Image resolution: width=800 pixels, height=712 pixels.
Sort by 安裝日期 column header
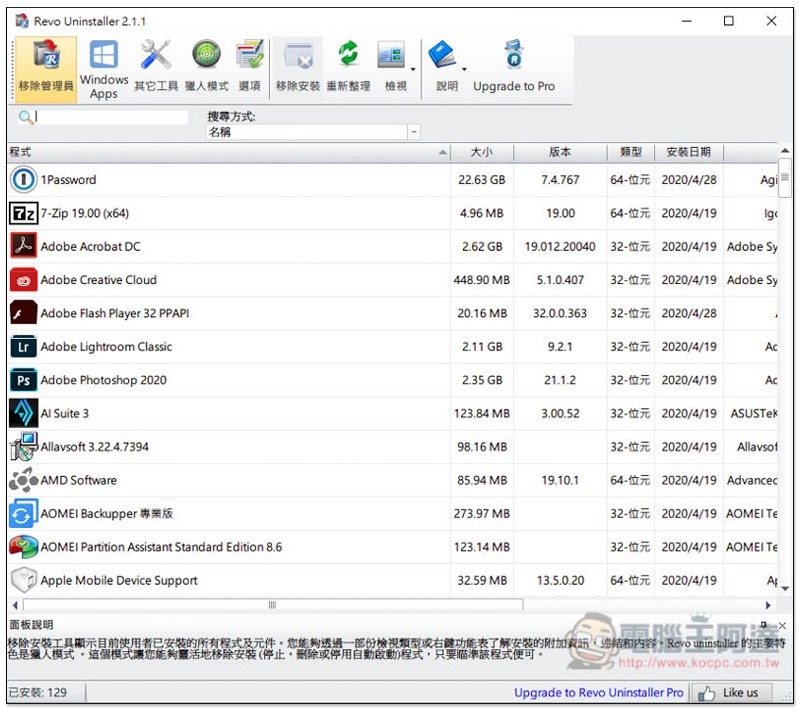click(x=688, y=152)
